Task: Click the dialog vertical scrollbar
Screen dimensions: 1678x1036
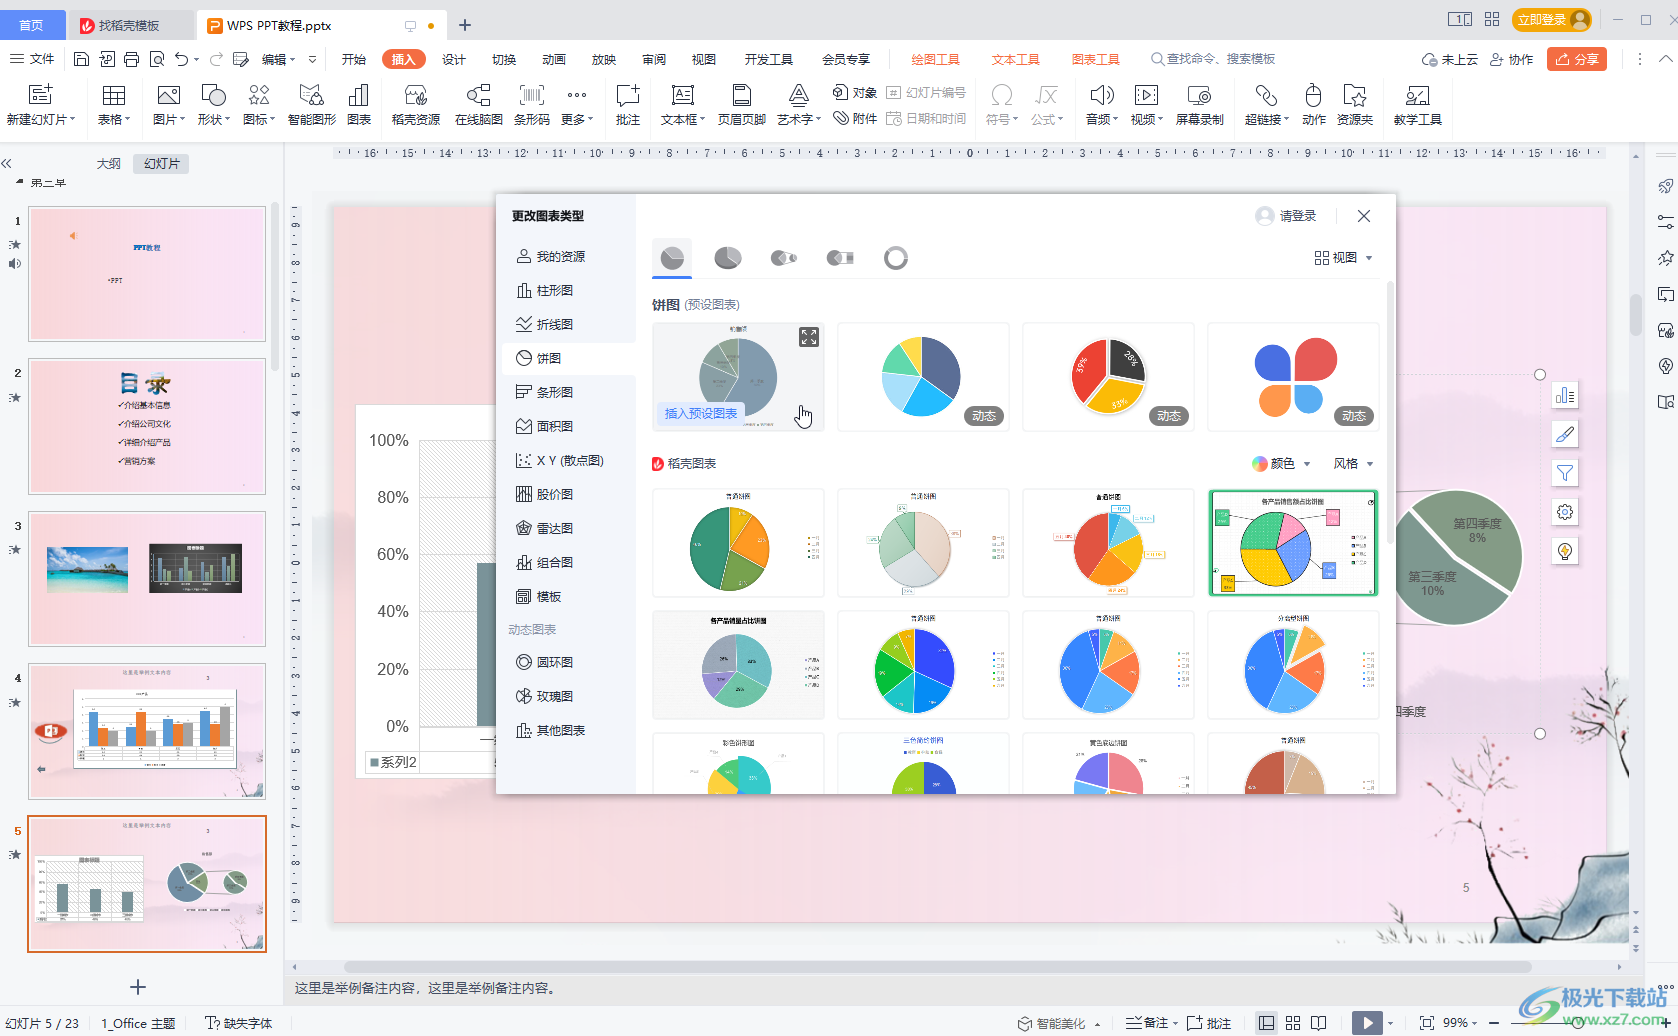Action: [1390, 415]
